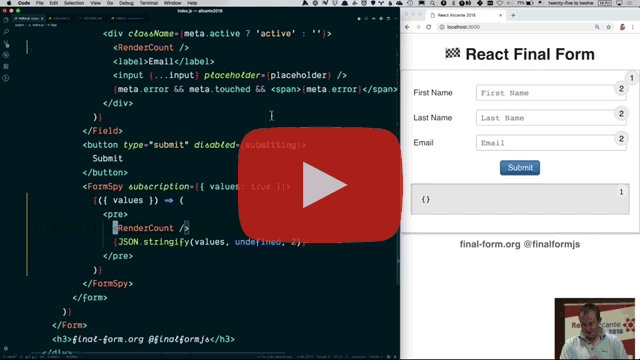Viewport: 640px width, 360px height.
Task: Click the <pre> opening tag line
Action: point(115,214)
